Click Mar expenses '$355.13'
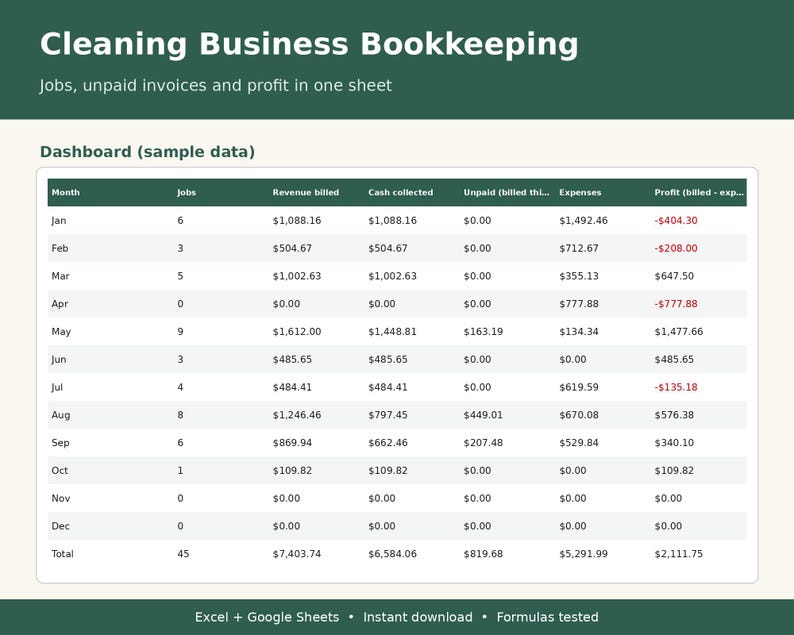This screenshot has width=794, height=635. [579, 276]
